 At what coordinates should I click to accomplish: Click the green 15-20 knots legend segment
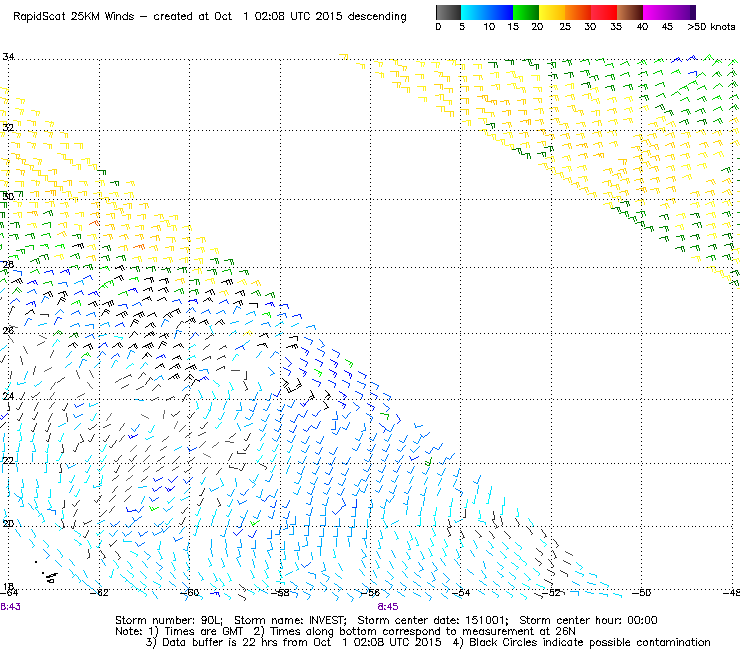pyautogui.click(x=526, y=12)
